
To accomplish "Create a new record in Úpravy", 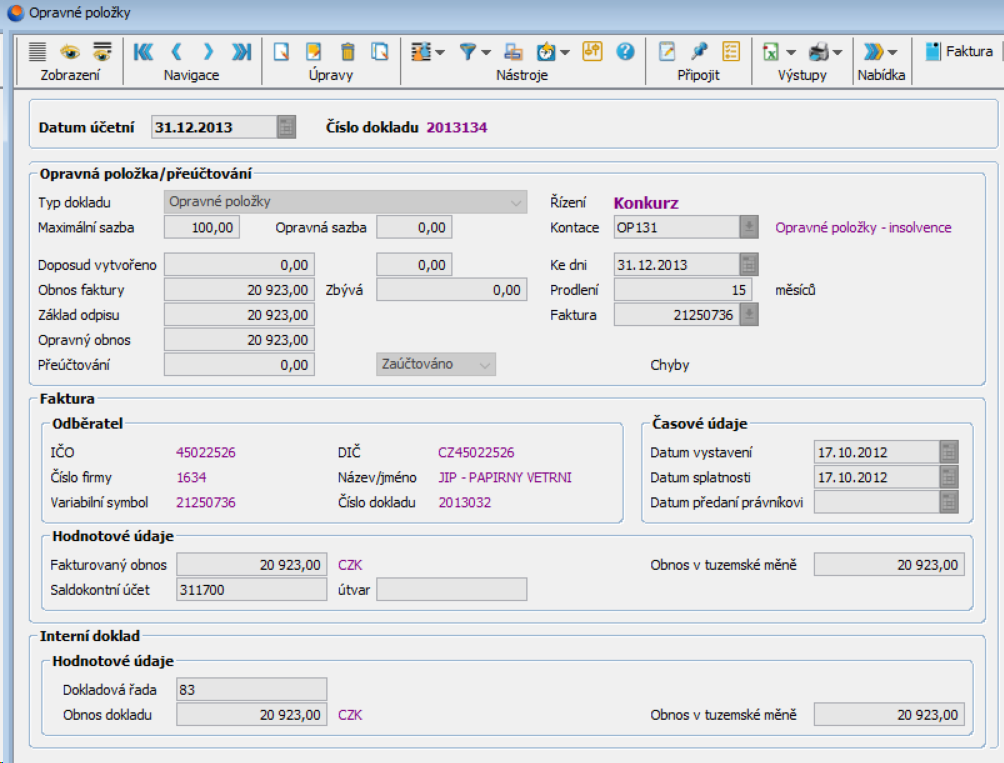I will tap(282, 51).
